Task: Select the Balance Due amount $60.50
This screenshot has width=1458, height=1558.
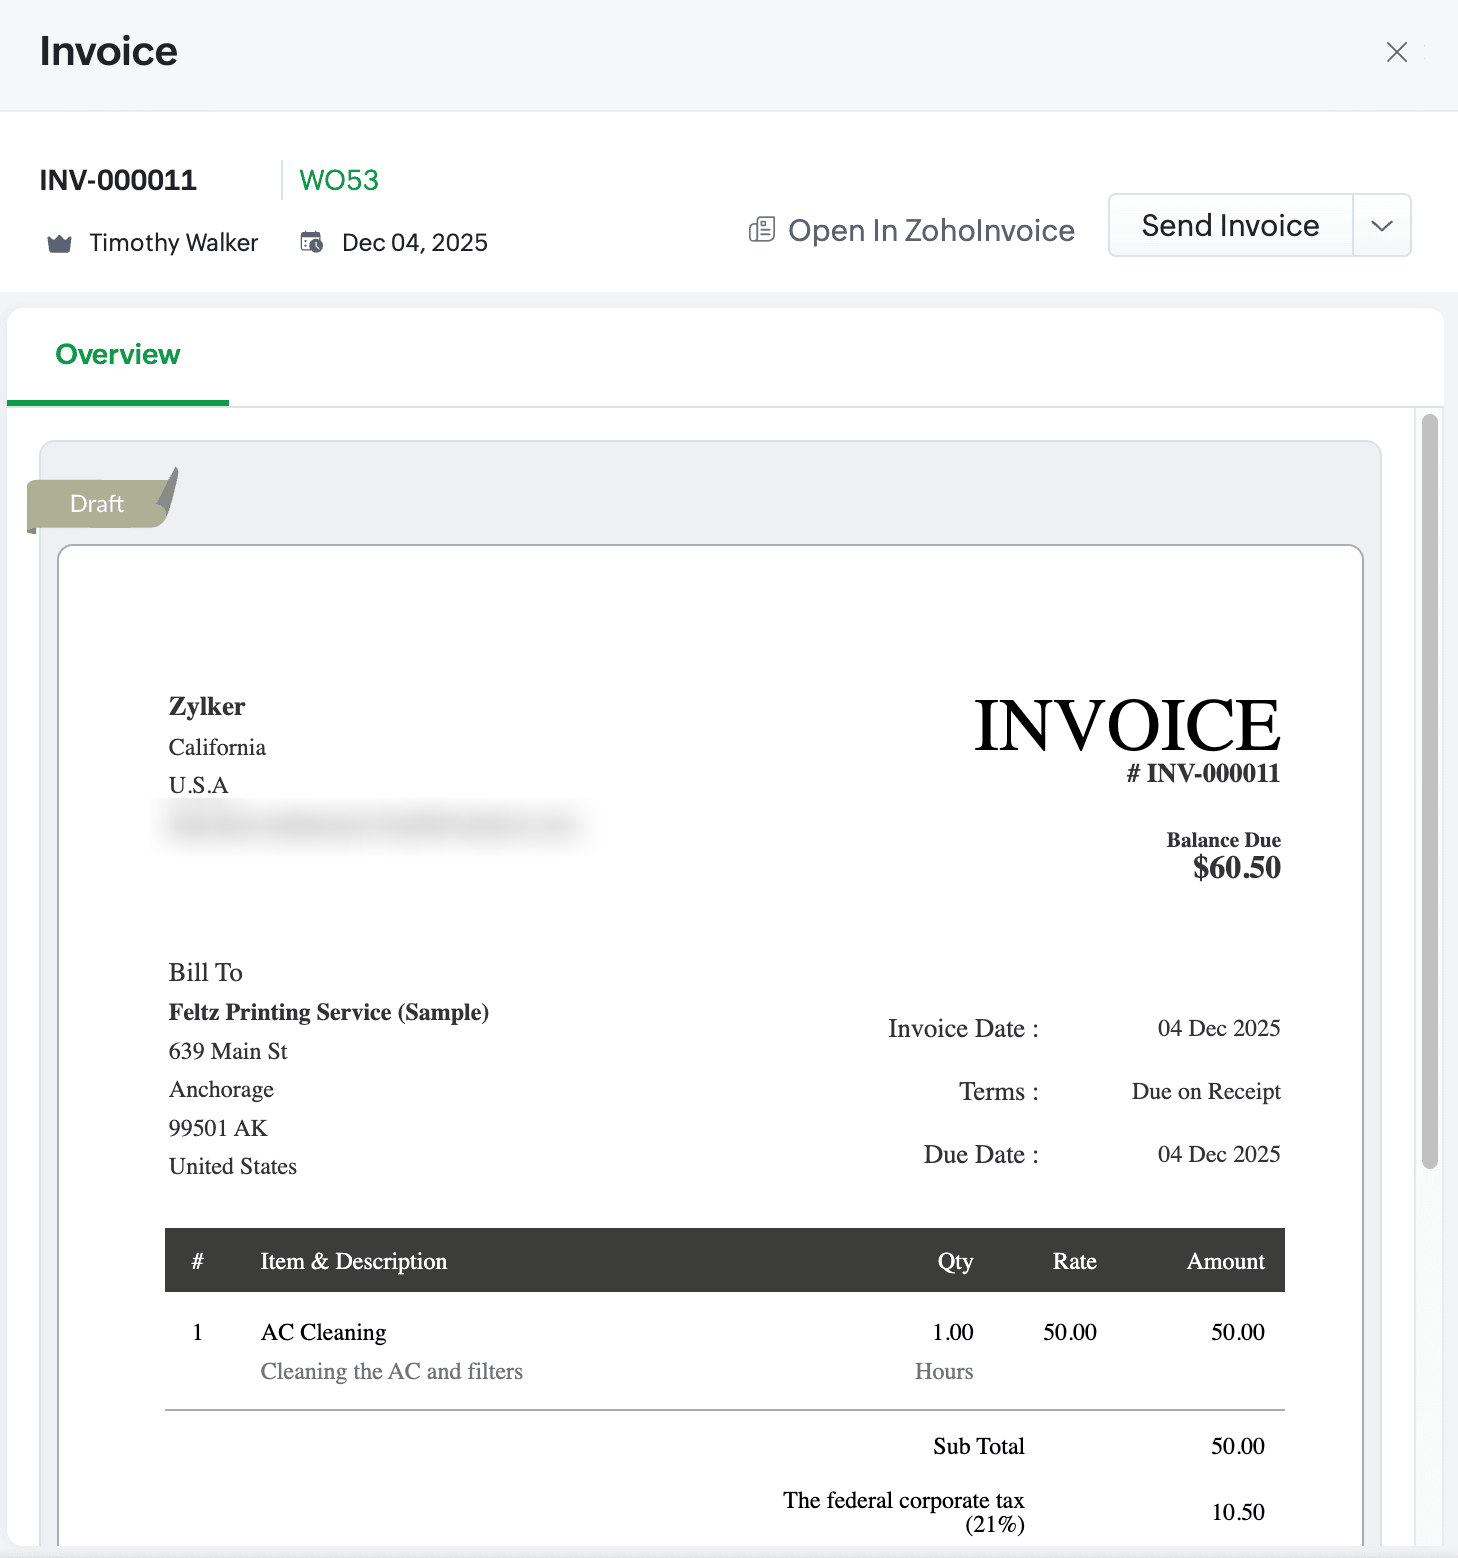Action: pyautogui.click(x=1236, y=867)
